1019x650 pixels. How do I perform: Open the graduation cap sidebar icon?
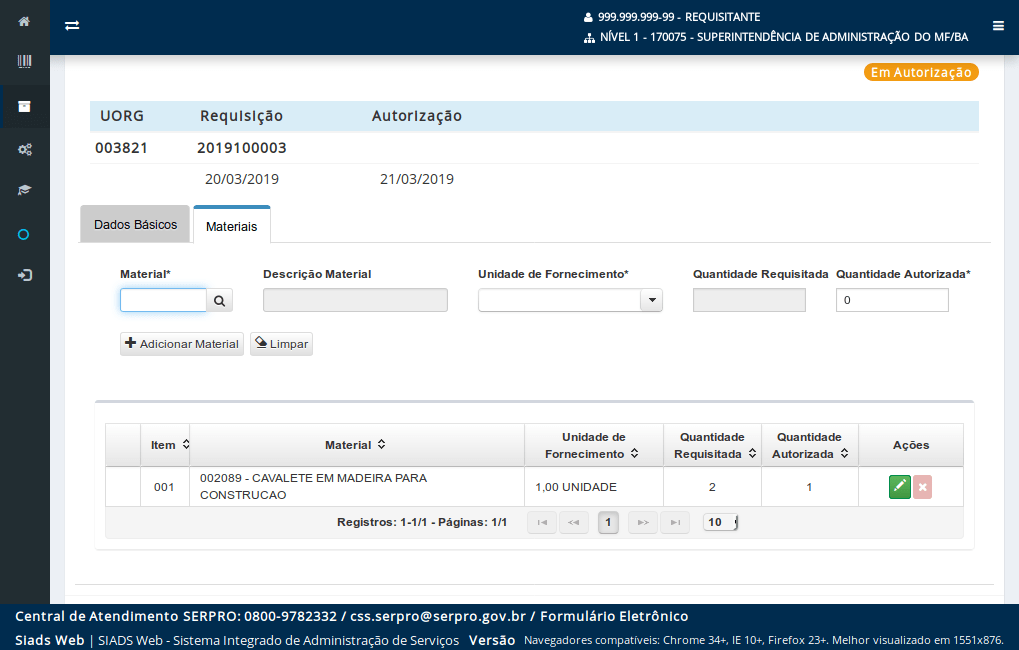pyautogui.click(x=24, y=190)
